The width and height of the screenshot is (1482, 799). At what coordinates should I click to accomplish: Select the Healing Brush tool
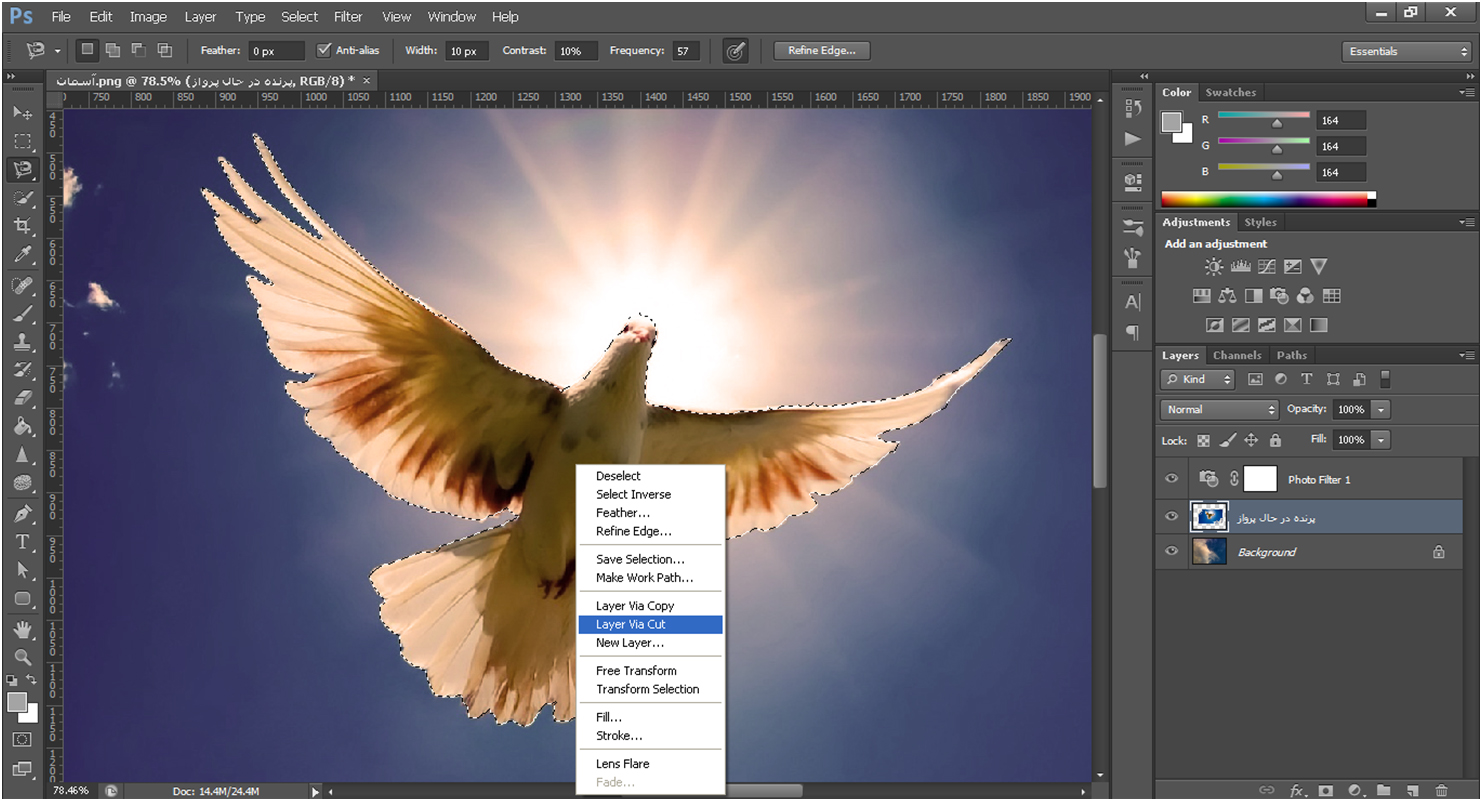[x=22, y=287]
